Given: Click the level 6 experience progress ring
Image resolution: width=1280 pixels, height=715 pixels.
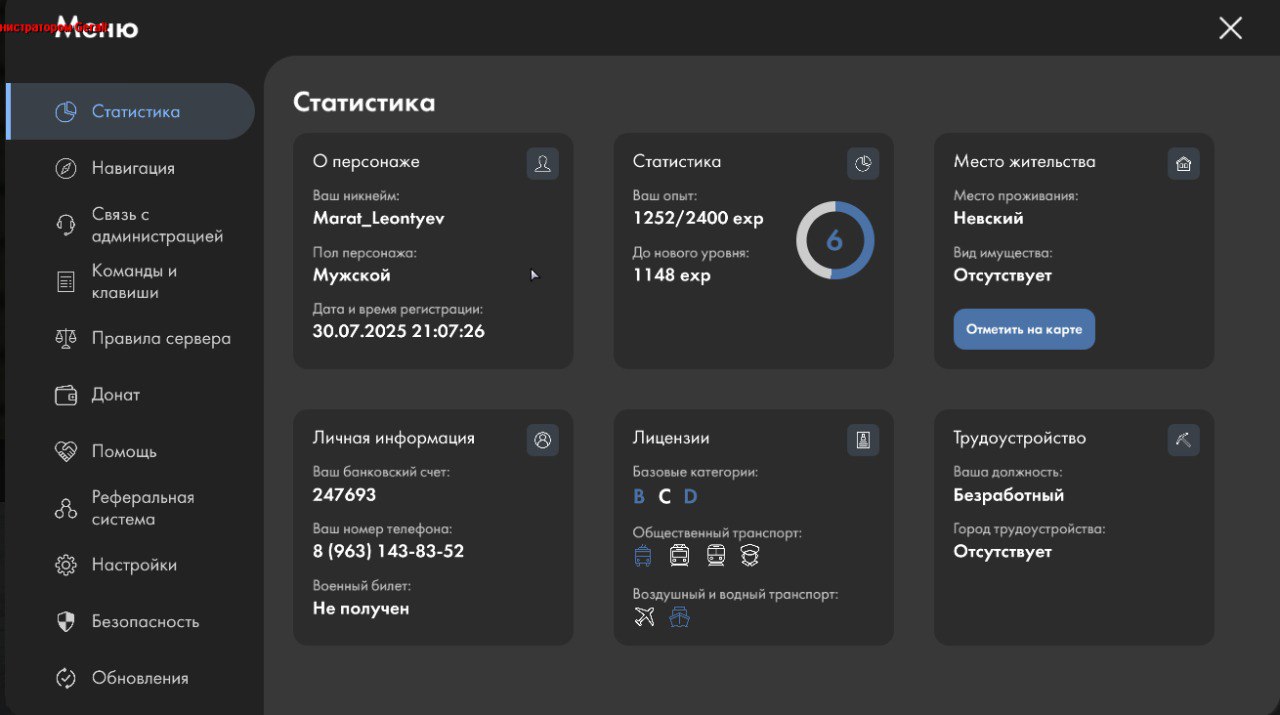Looking at the screenshot, I should point(835,240).
